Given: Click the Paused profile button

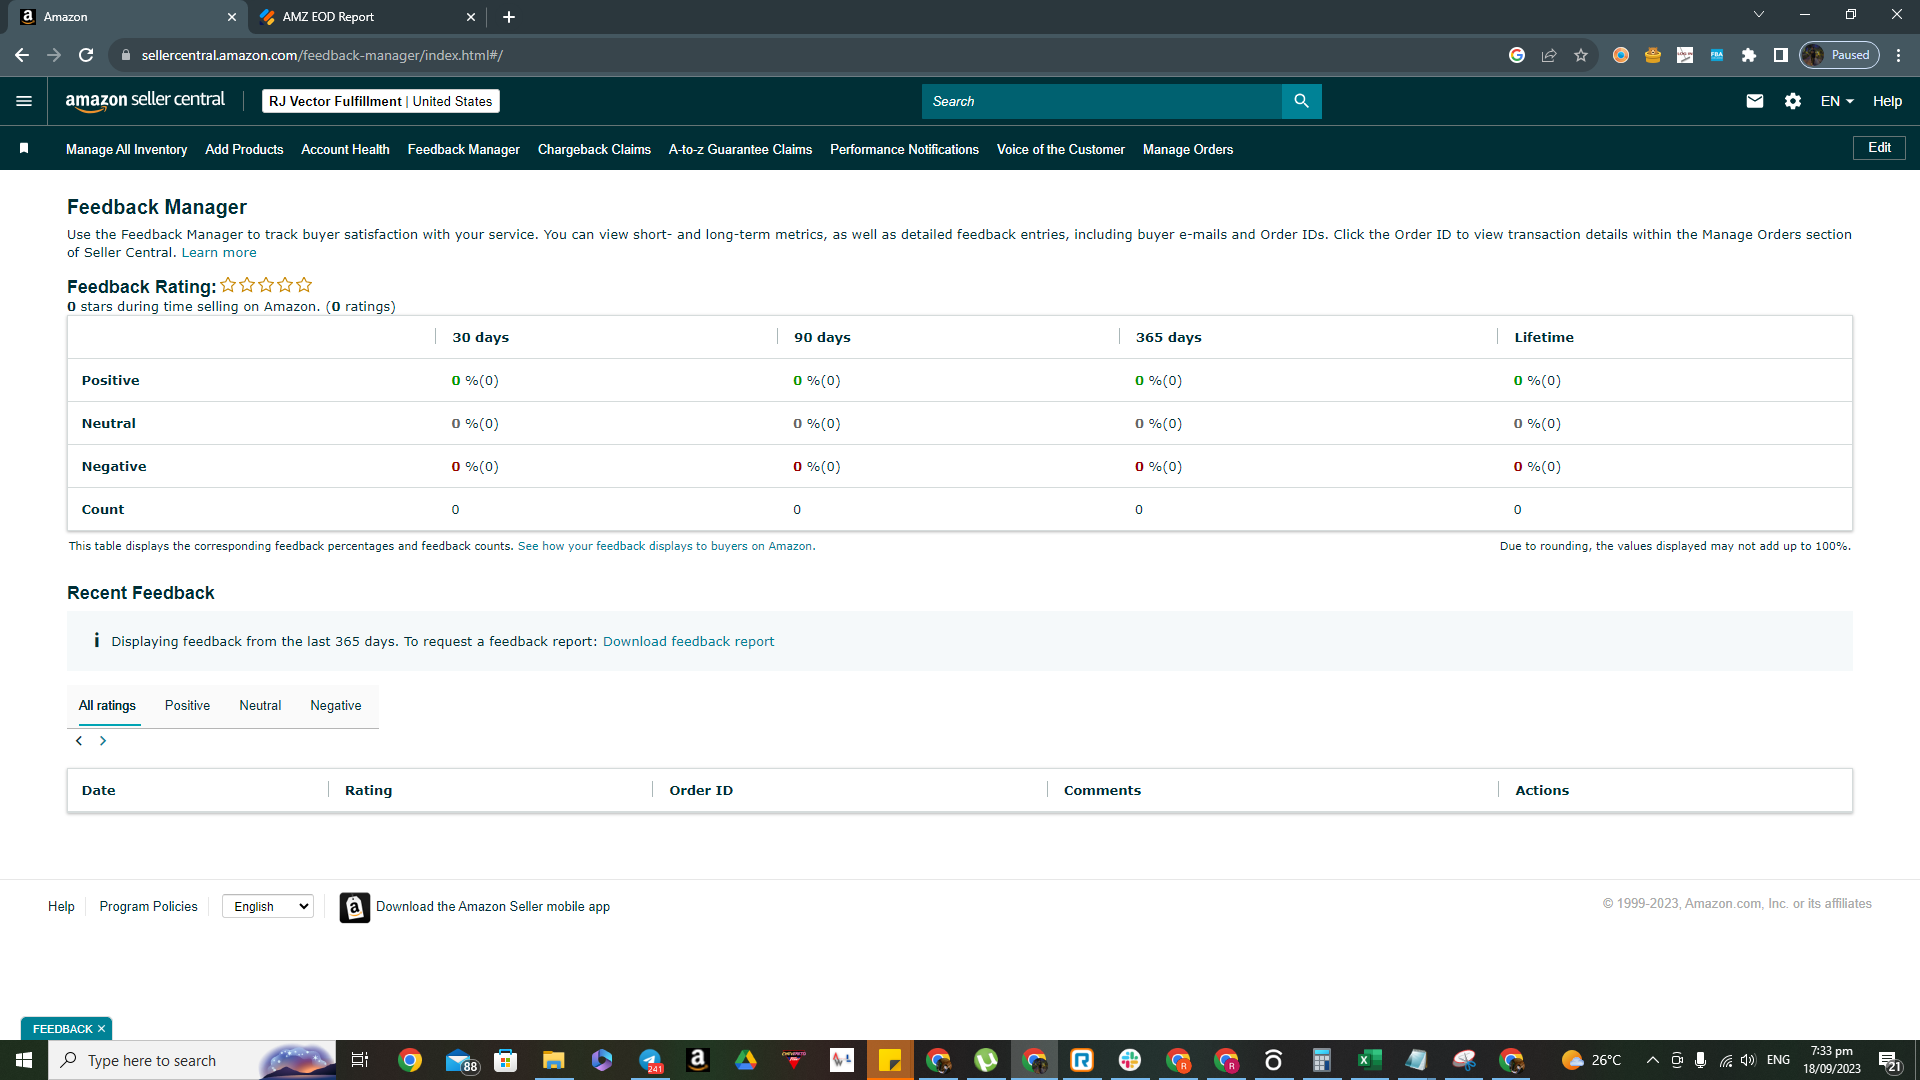Looking at the screenshot, I should click(x=1839, y=55).
